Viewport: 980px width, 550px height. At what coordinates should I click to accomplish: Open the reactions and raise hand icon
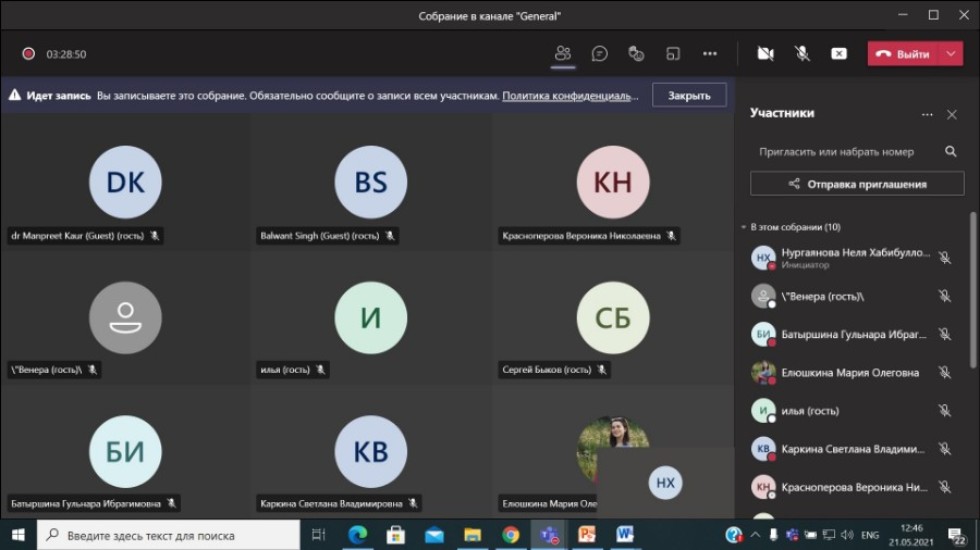[x=636, y=54]
